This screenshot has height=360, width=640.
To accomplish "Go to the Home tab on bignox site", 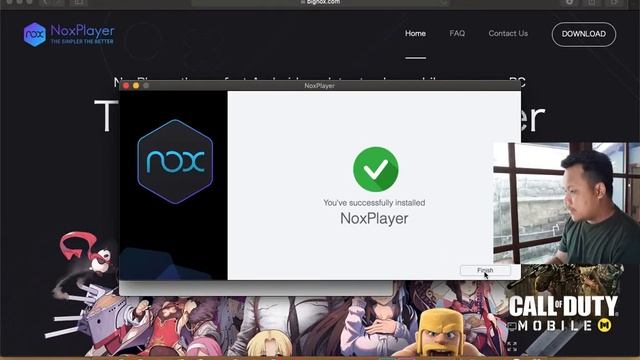I will (x=416, y=33).
